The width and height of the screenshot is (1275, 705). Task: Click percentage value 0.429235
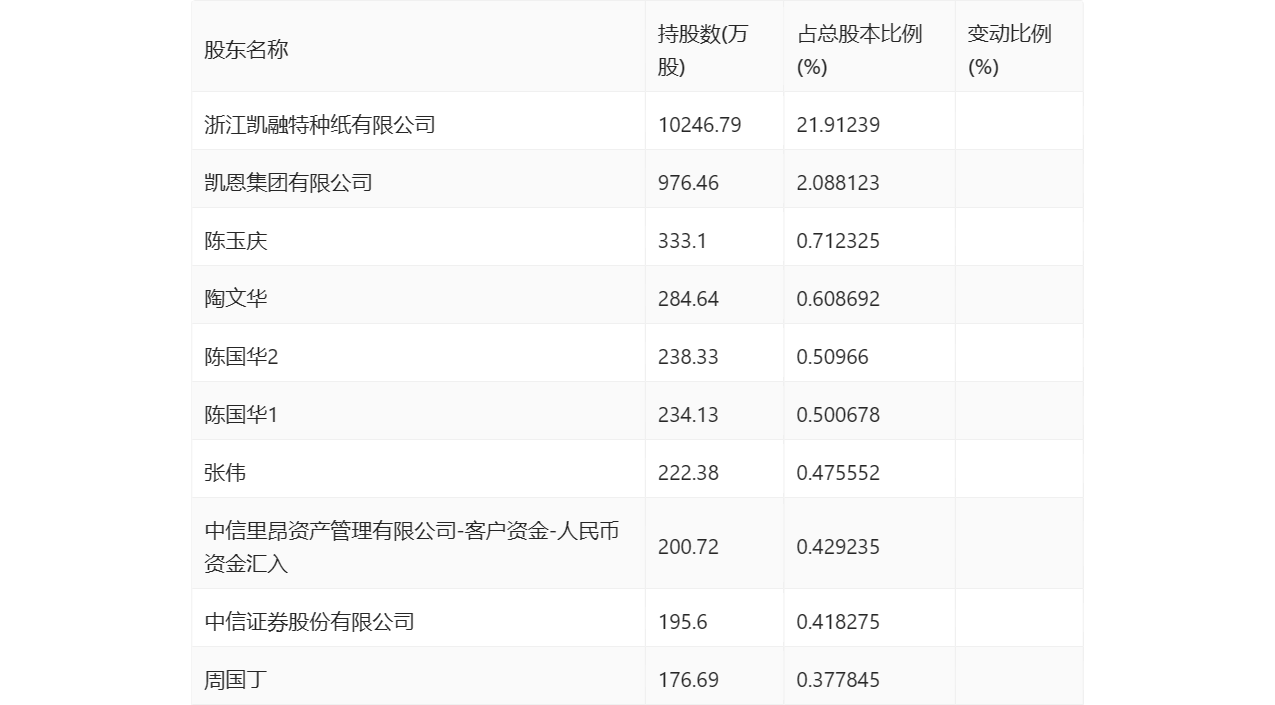pos(838,547)
